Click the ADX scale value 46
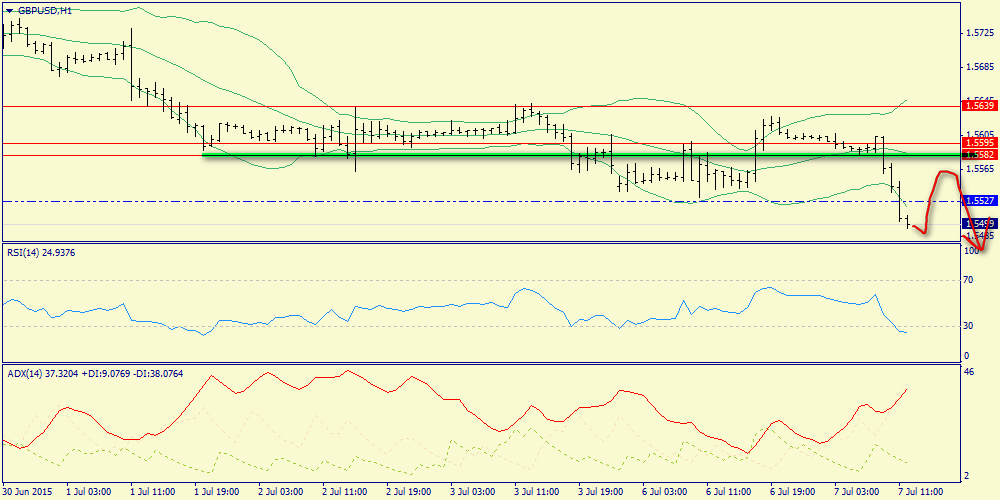Viewport: 1000px width, 500px height. (968, 372)
